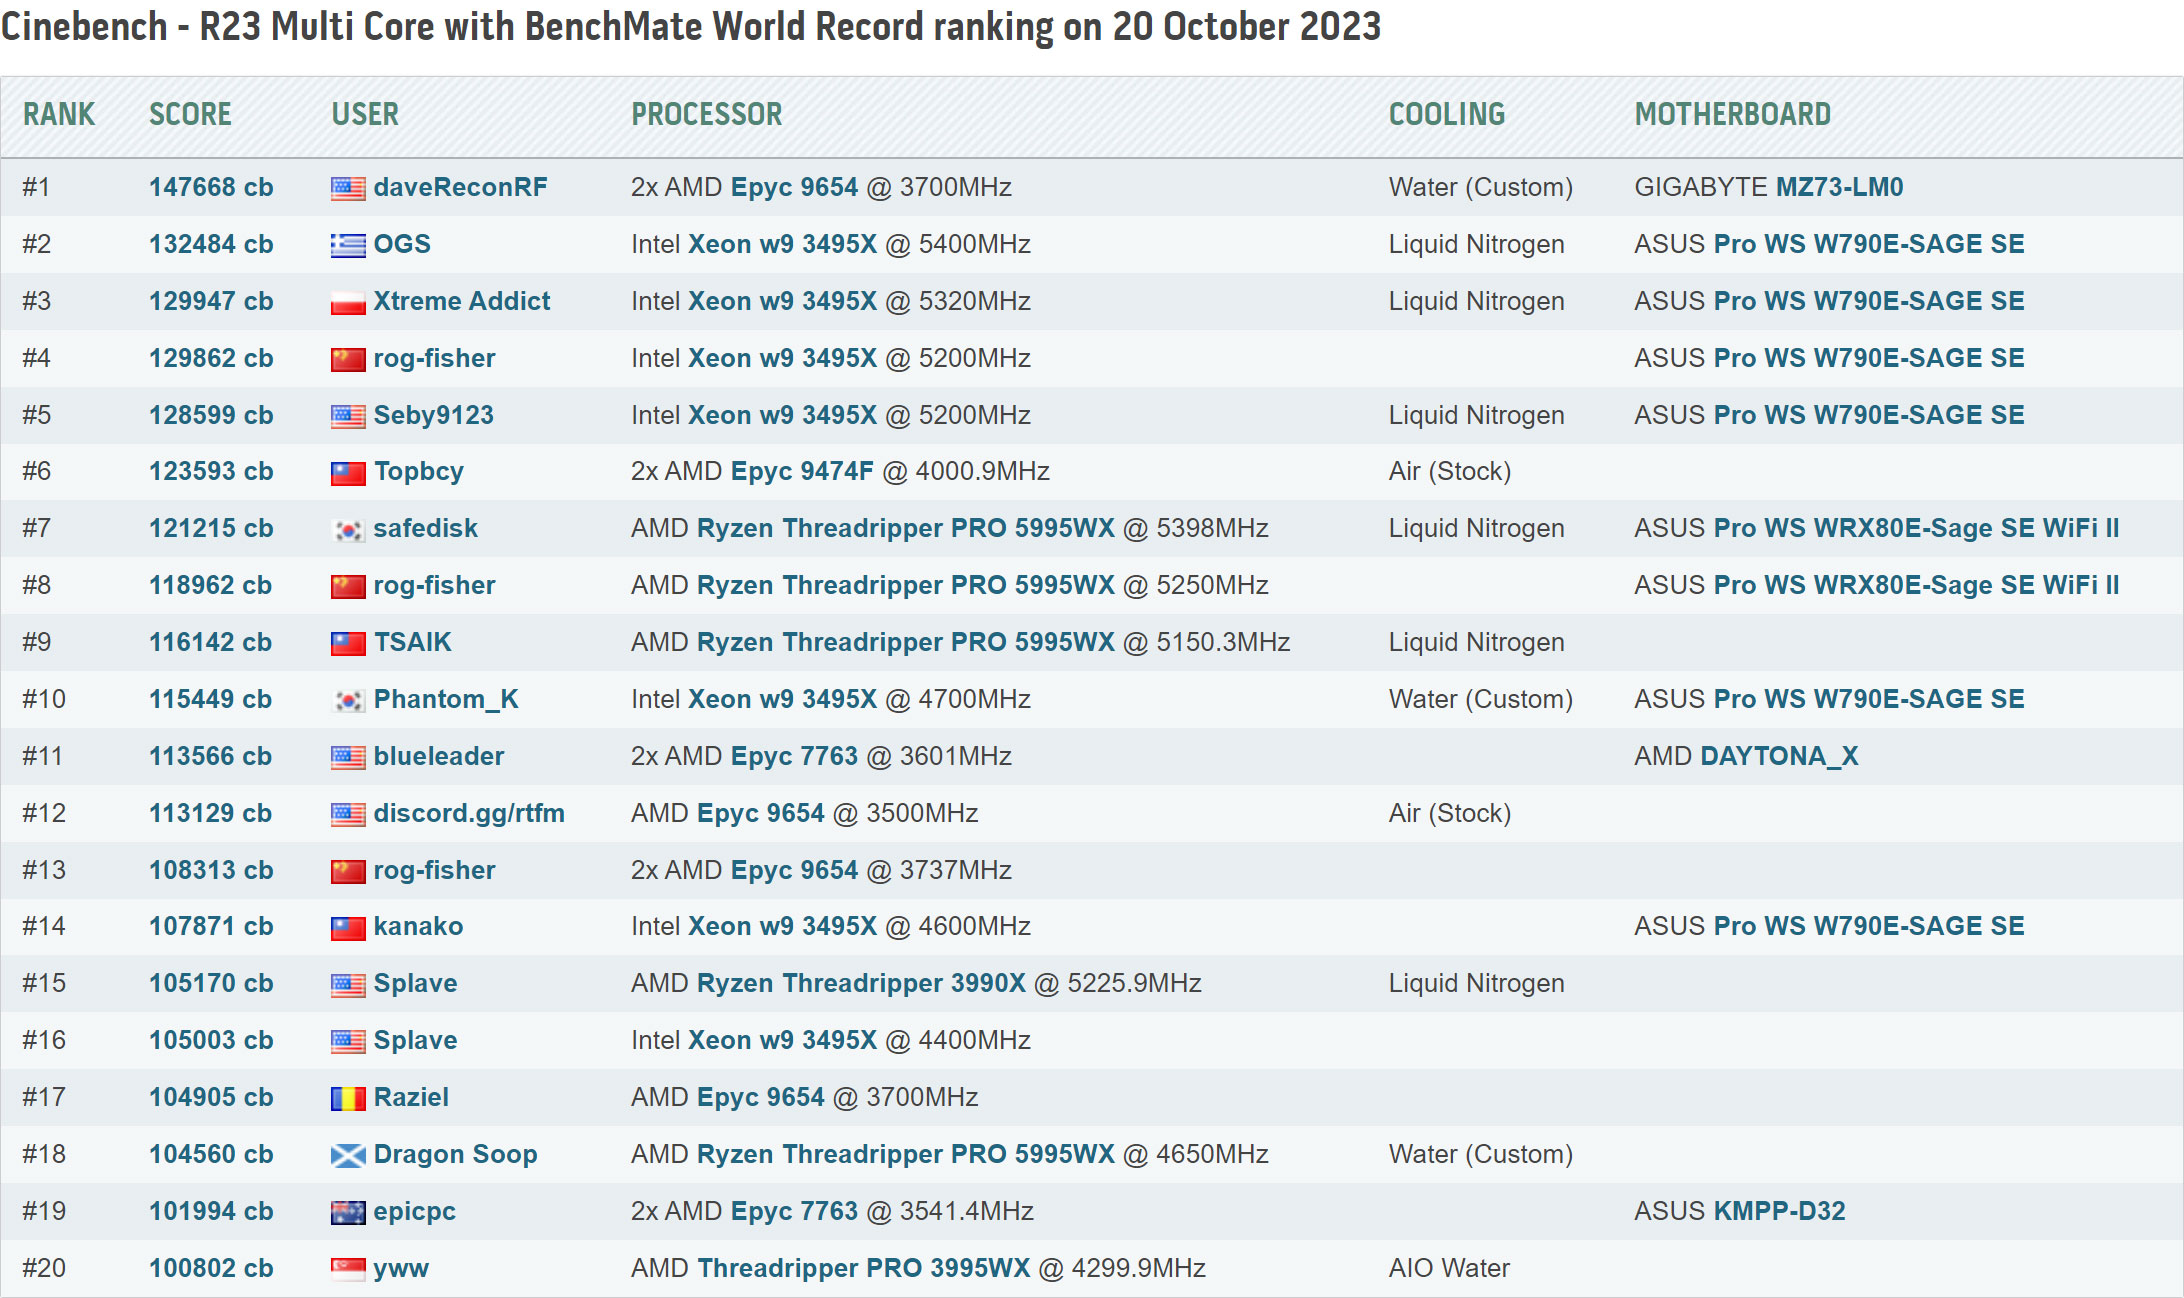Open blueleader user profile

pyautogui.click(x=438, y=756)
